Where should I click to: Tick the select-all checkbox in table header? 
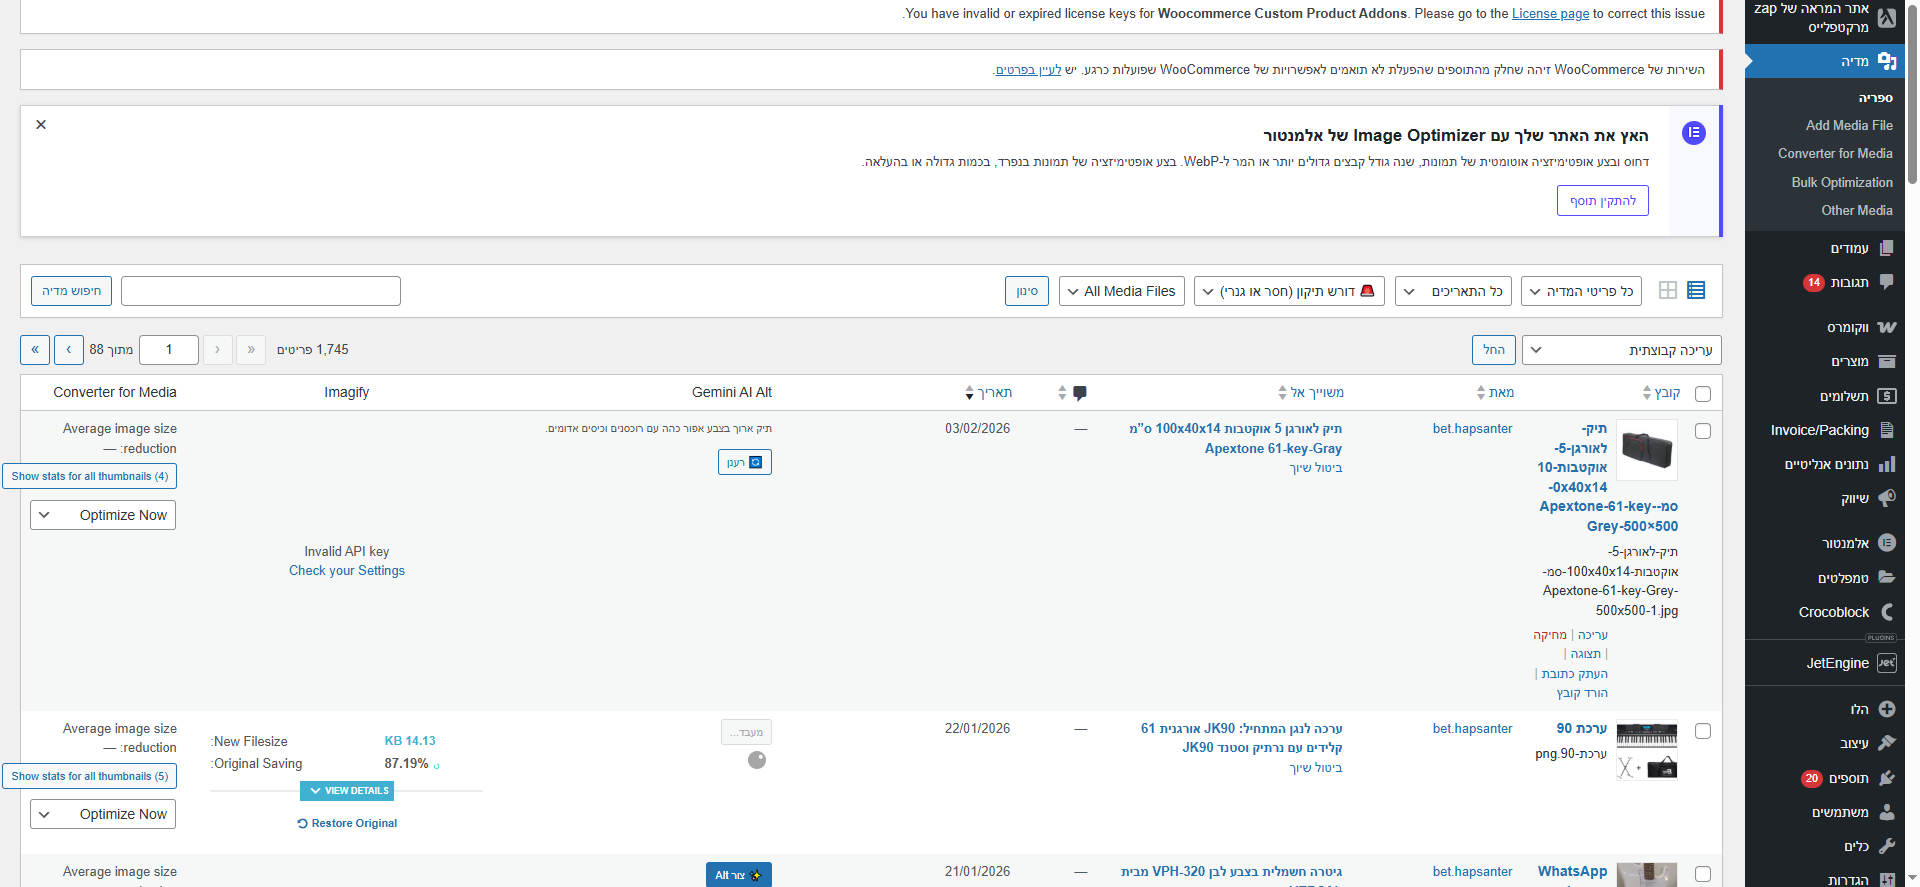(1703, 394)
